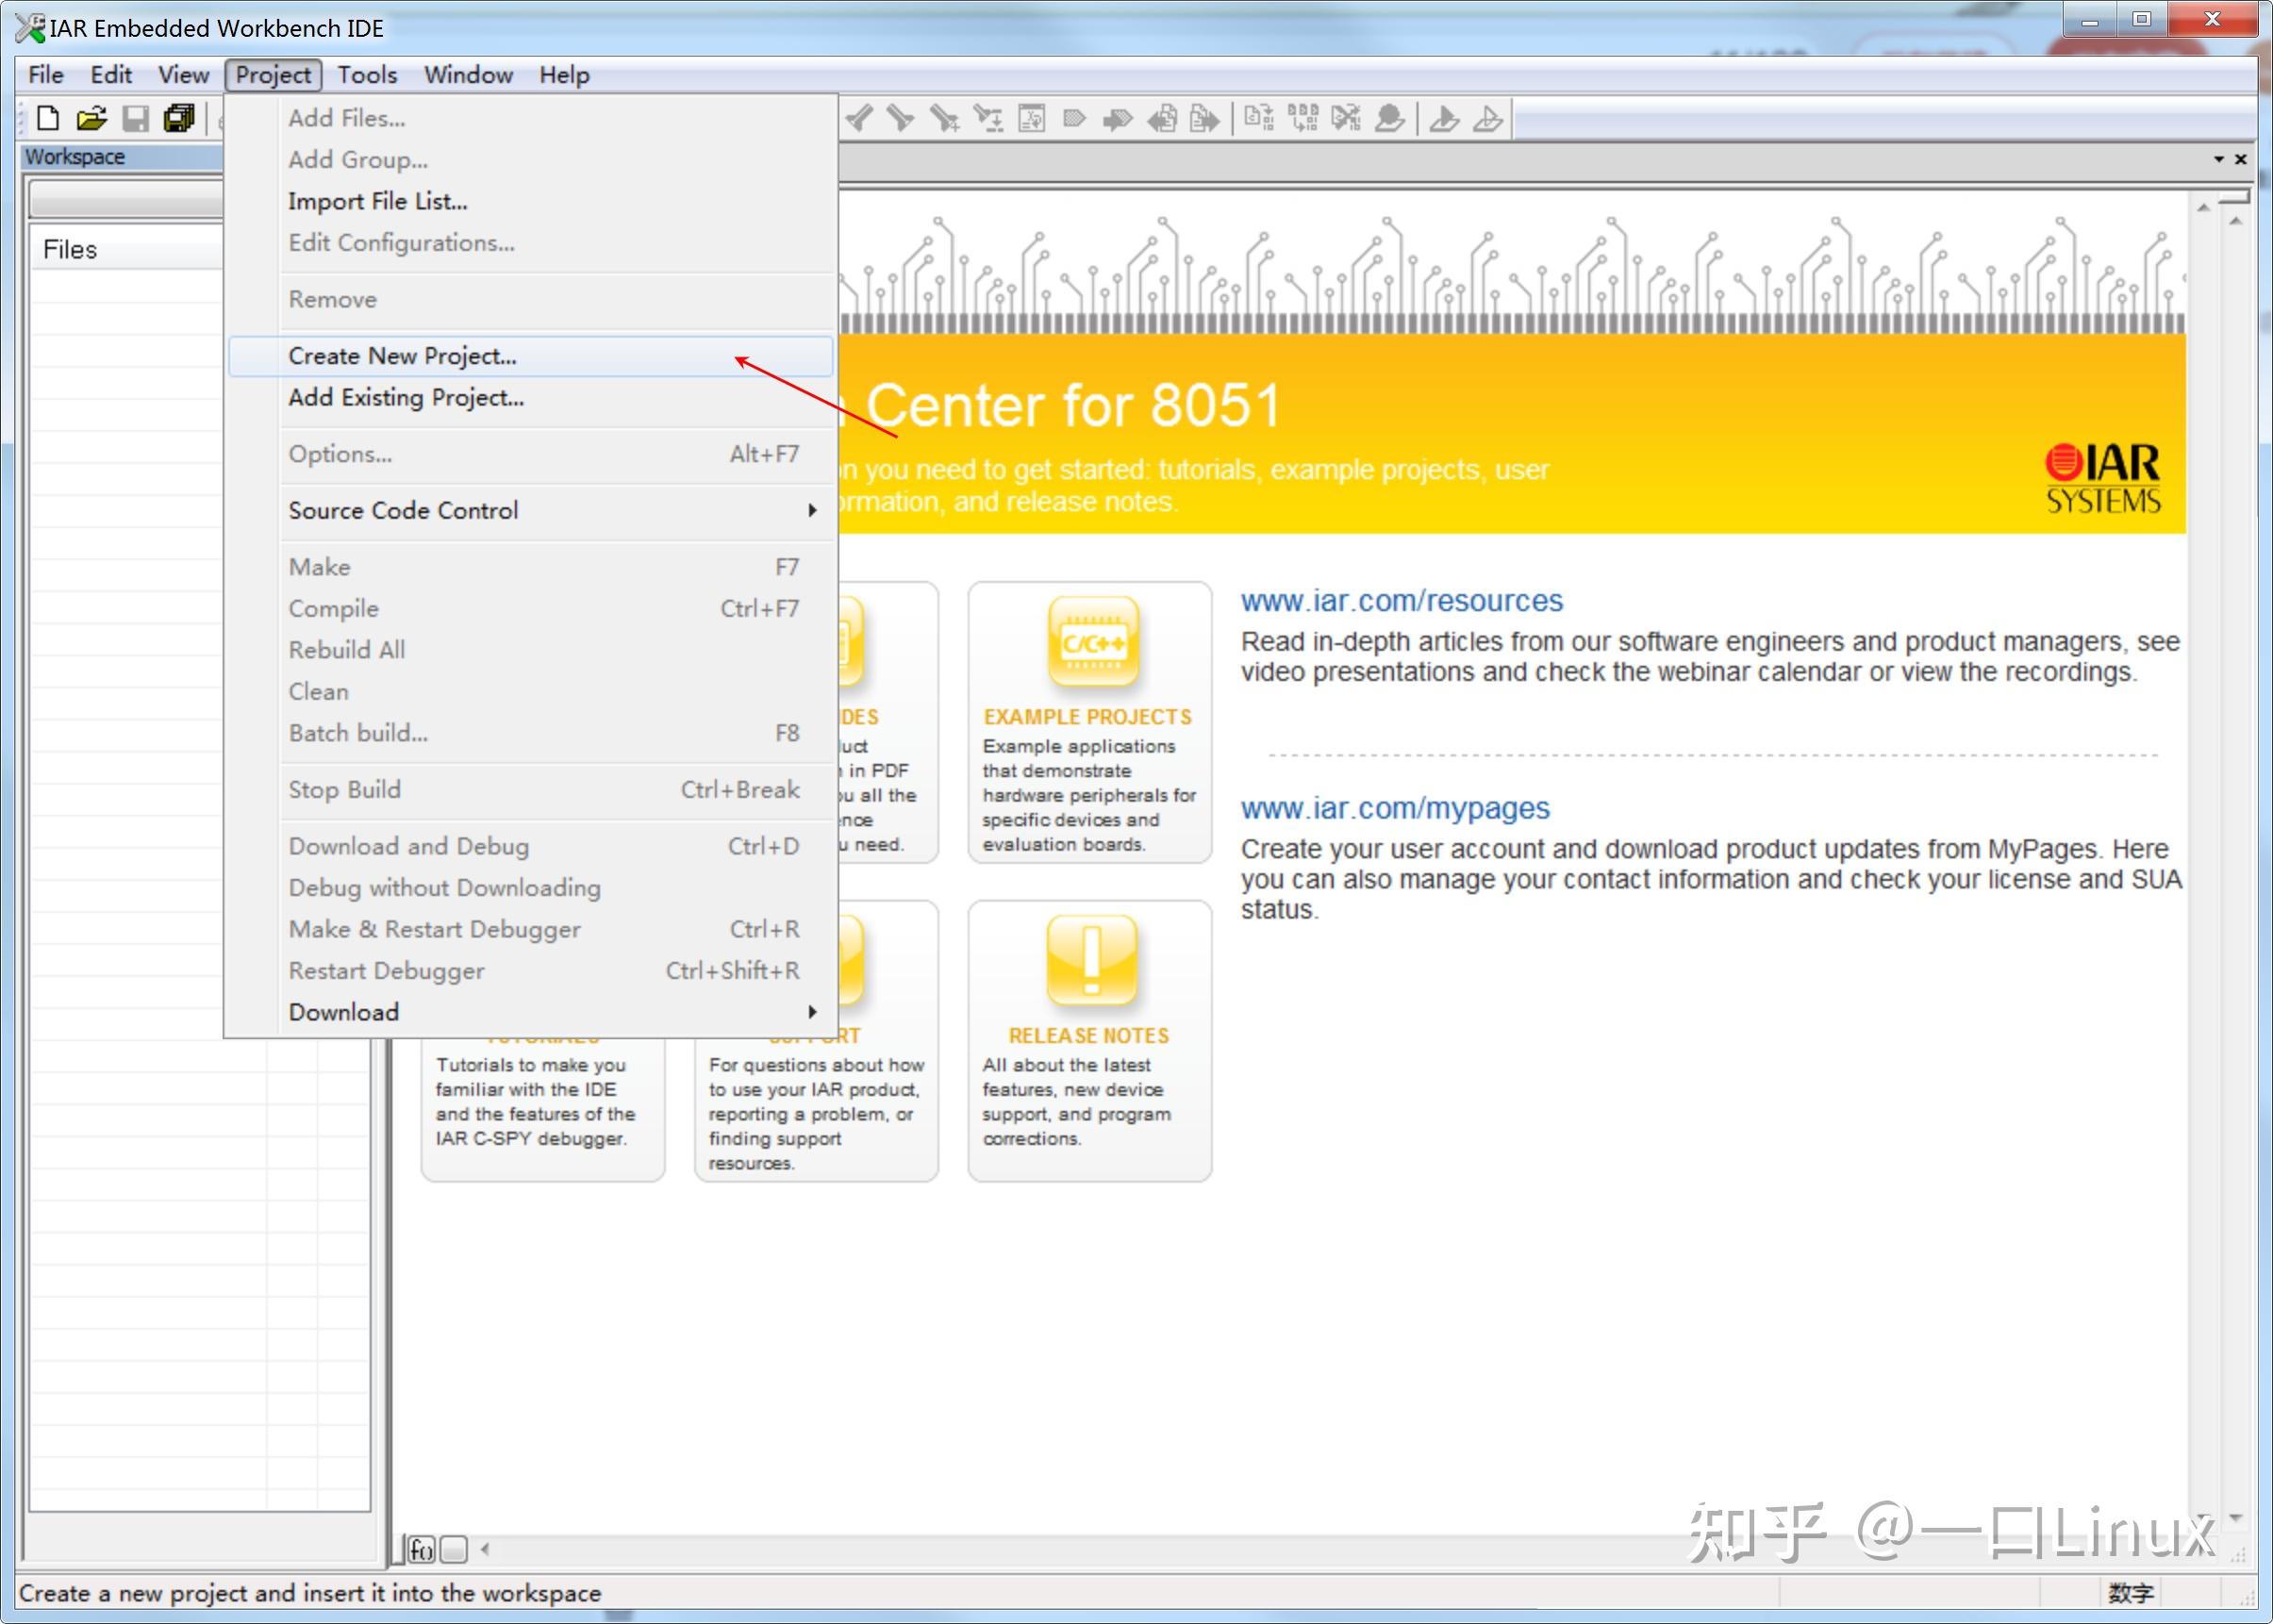Image resolution: width=2273 pixels, height=1624 pixels.
Task: Click the Add Files... menu entry
Action: click(x=531, y=118)
